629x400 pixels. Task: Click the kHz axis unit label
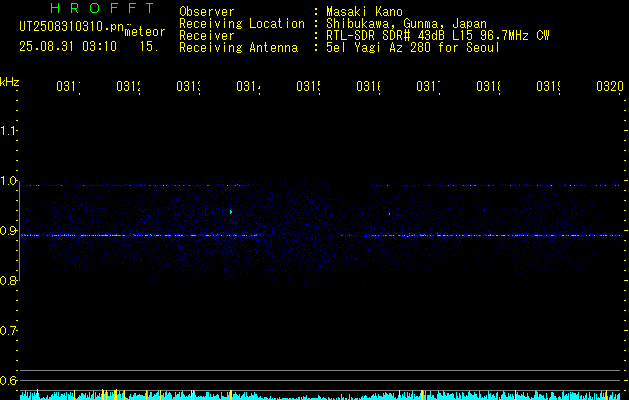click(10, 82)
